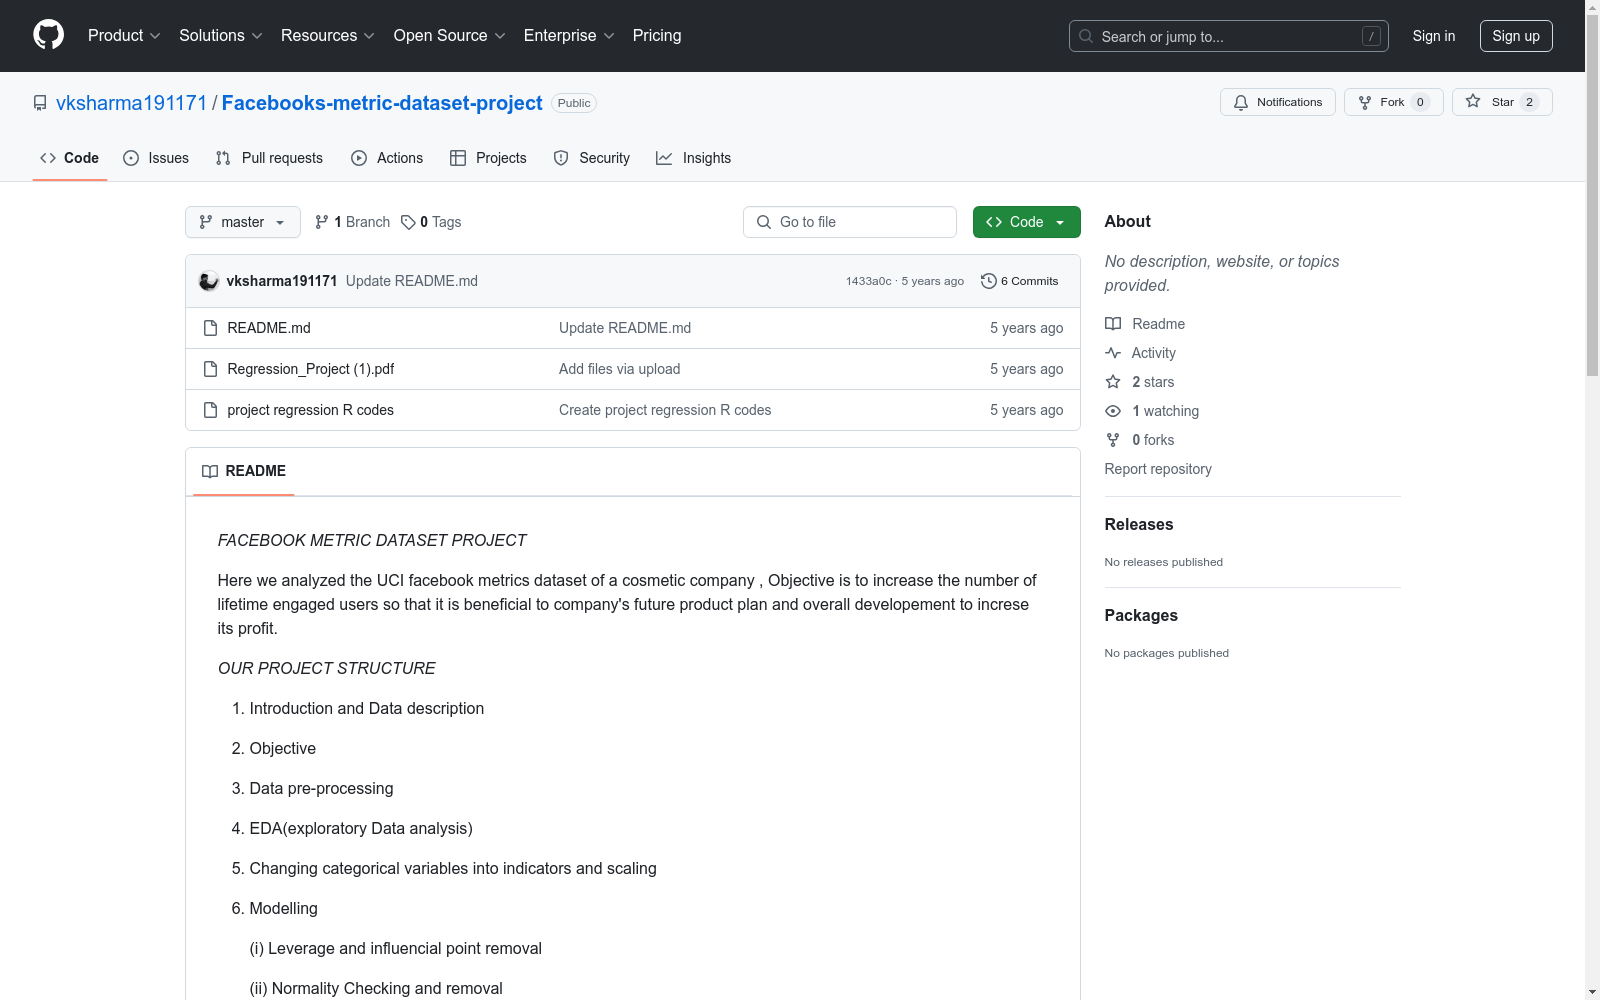Click the star icon beside 2 stars

[1113, 382]
